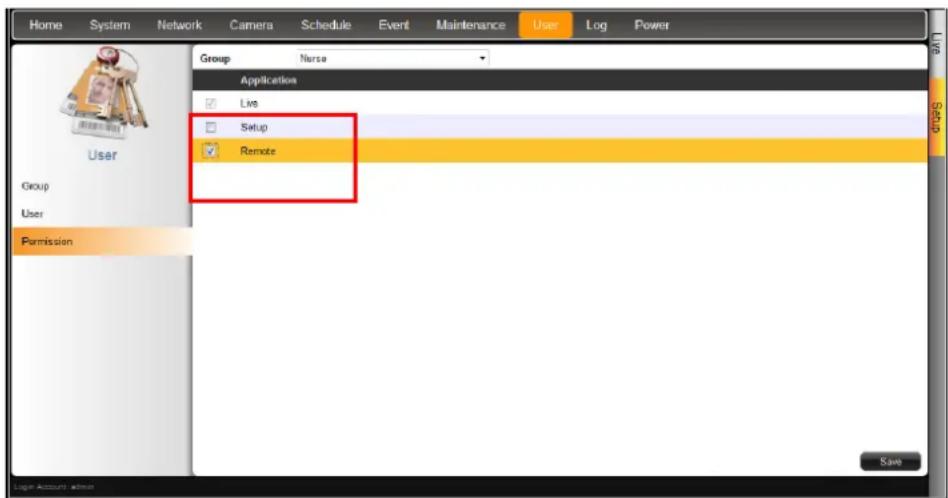The height and width of the screenshot is (498, 948).
Task: Open the Event menu
Action: (x=394, y=25)
